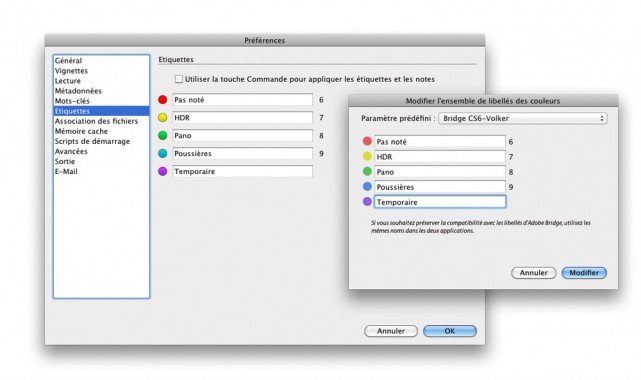Click shortcut number 9 in Modifier dialog

click(511, 188)
